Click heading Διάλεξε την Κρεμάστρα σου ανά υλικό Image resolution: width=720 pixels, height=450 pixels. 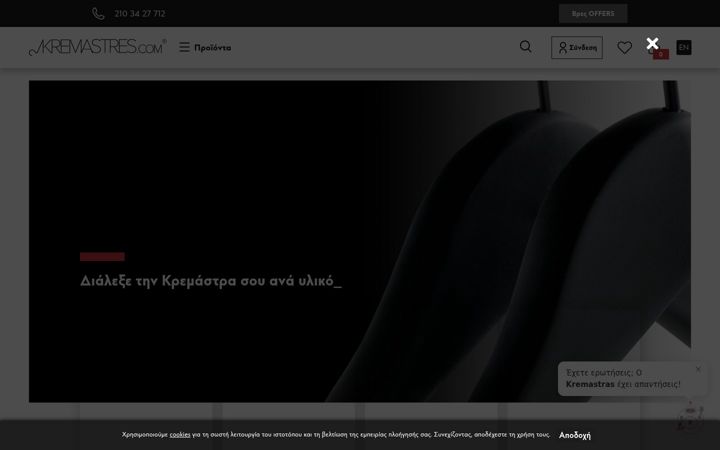[211, 281]
